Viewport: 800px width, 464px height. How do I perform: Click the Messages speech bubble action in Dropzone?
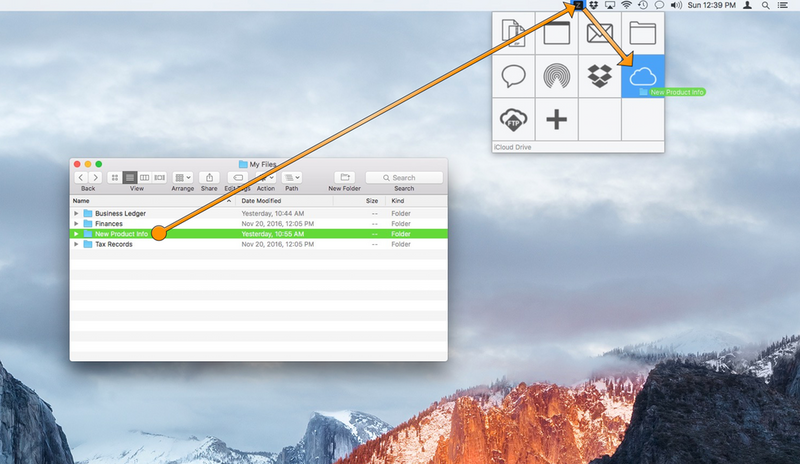point(513,76)
